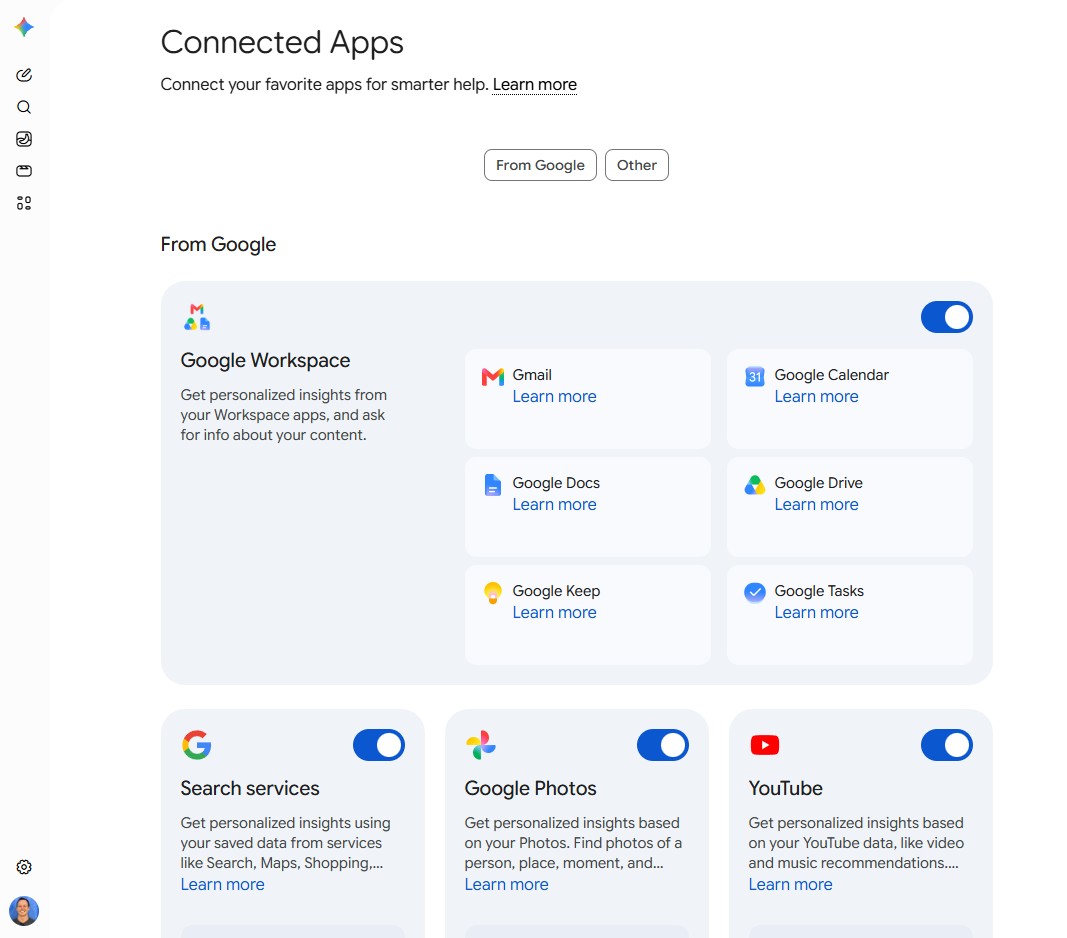Screen dimensions: 1067x938
Task: Click the Gmail envelope icon
Action: click(x=493, y=376)
